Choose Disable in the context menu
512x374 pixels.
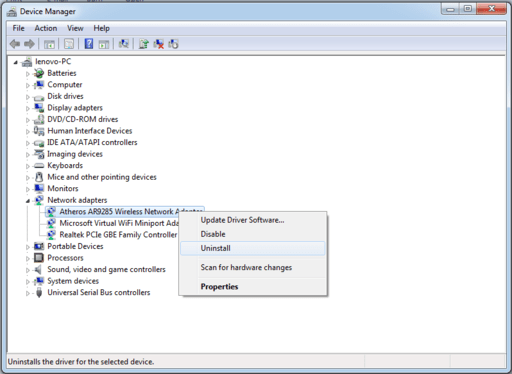coord(252,234)
